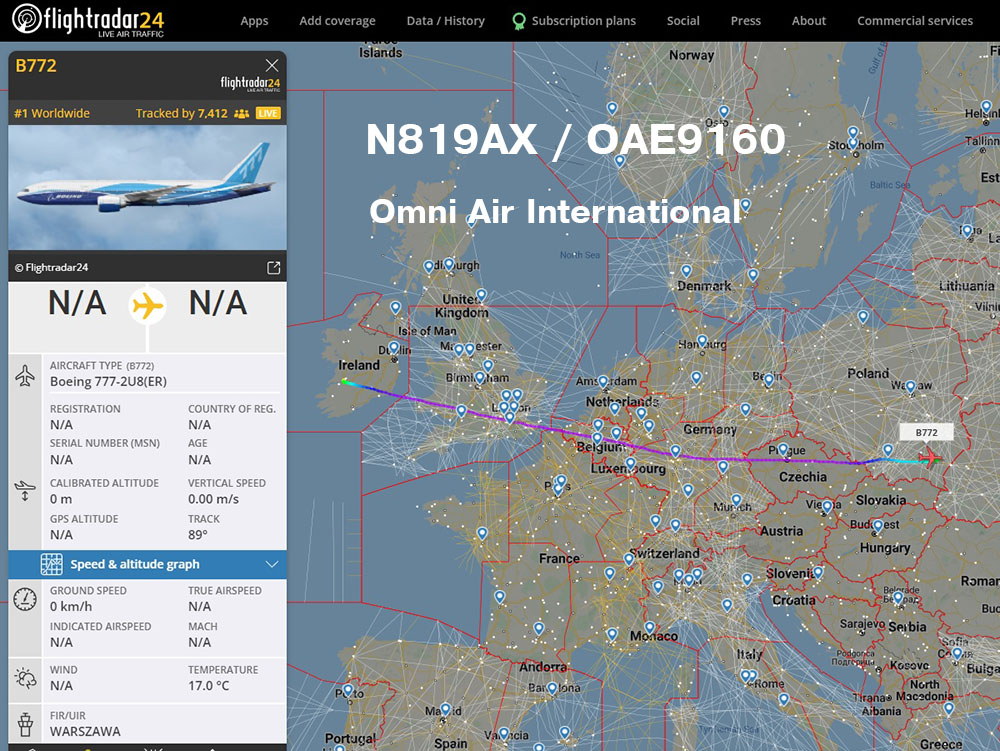Click the airport pin near Warsaw
The width and height of the screenshot is (1000, 751).
pyautogui.click(x=910, y=386)
